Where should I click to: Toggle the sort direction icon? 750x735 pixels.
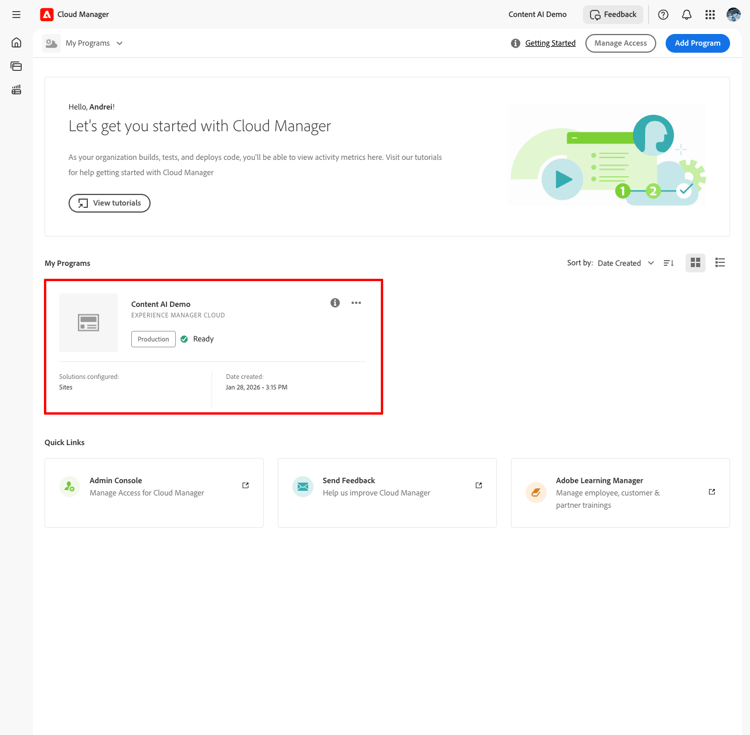(x=668, y=263)
